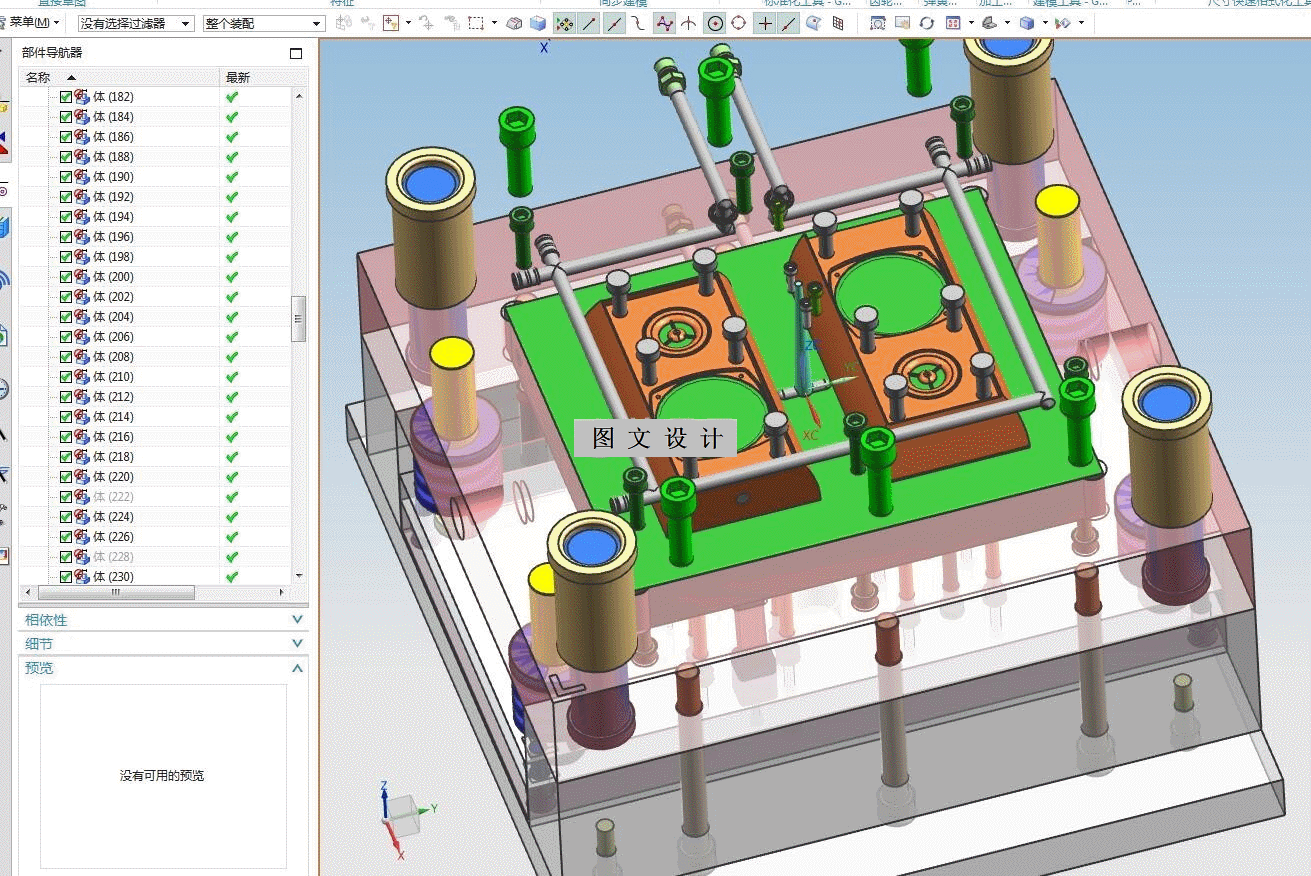Open the rectangle selection dropdown arrow
This screenshot has width=1311, height=876.
[x=494, y=23]
